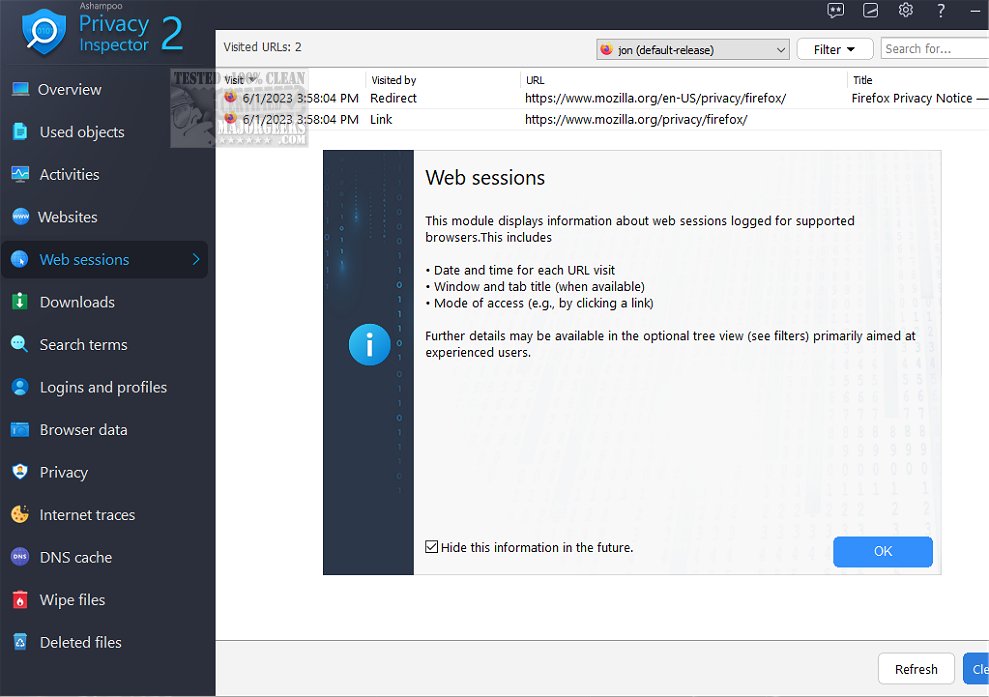Click the Privacy Inspector shield logo
This screenshot has width=989, height=697.
point(44,32)
